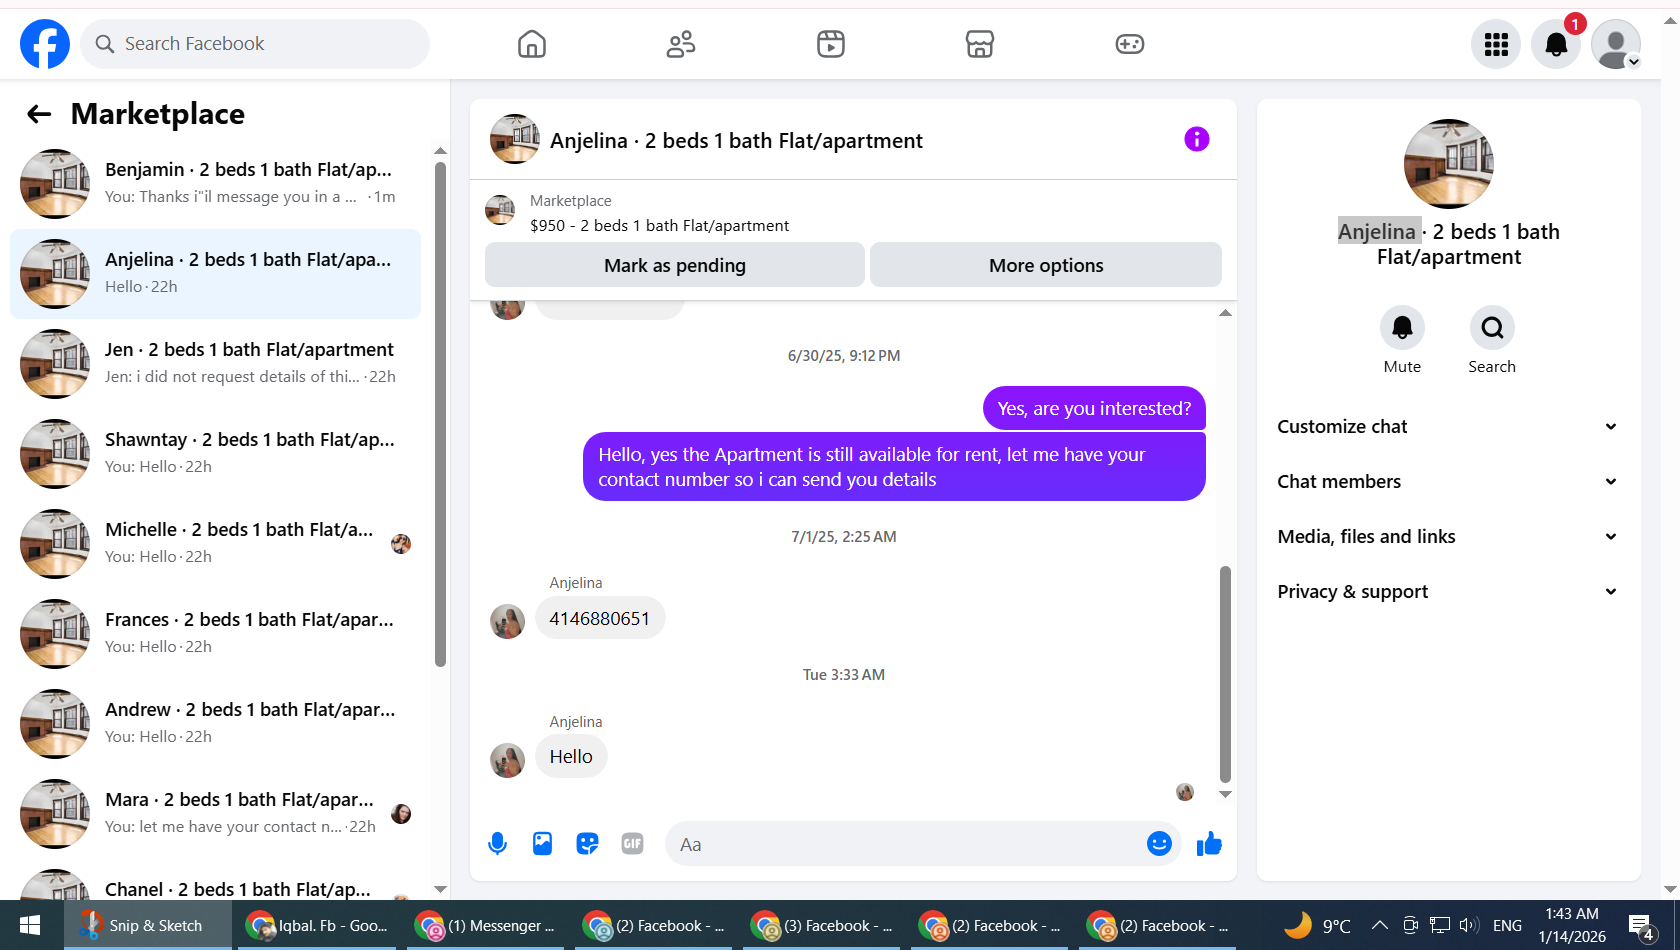The image size is (1680, 950).
Task: Click the Hello message bubble from Anjelina
Action: pyautogui.click(x=571, y=757)
